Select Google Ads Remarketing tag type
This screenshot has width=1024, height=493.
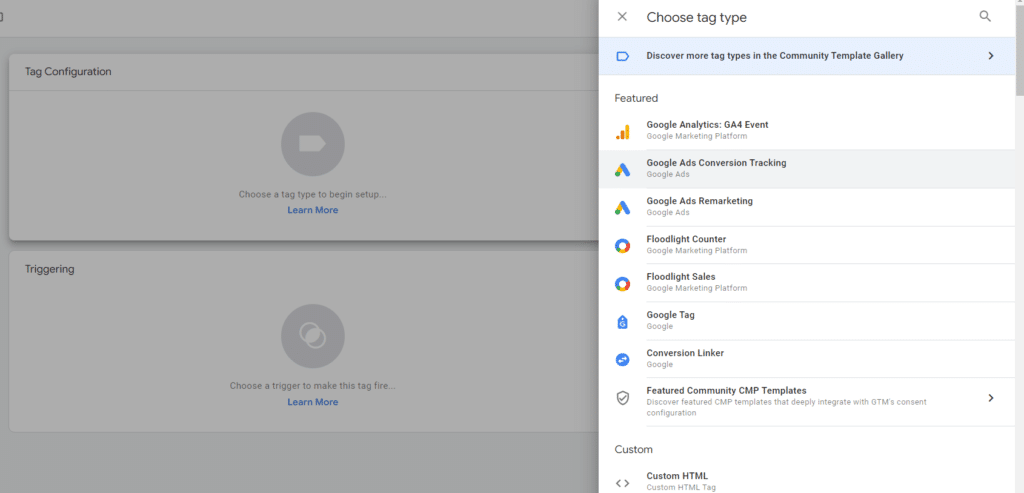[807, 207]
